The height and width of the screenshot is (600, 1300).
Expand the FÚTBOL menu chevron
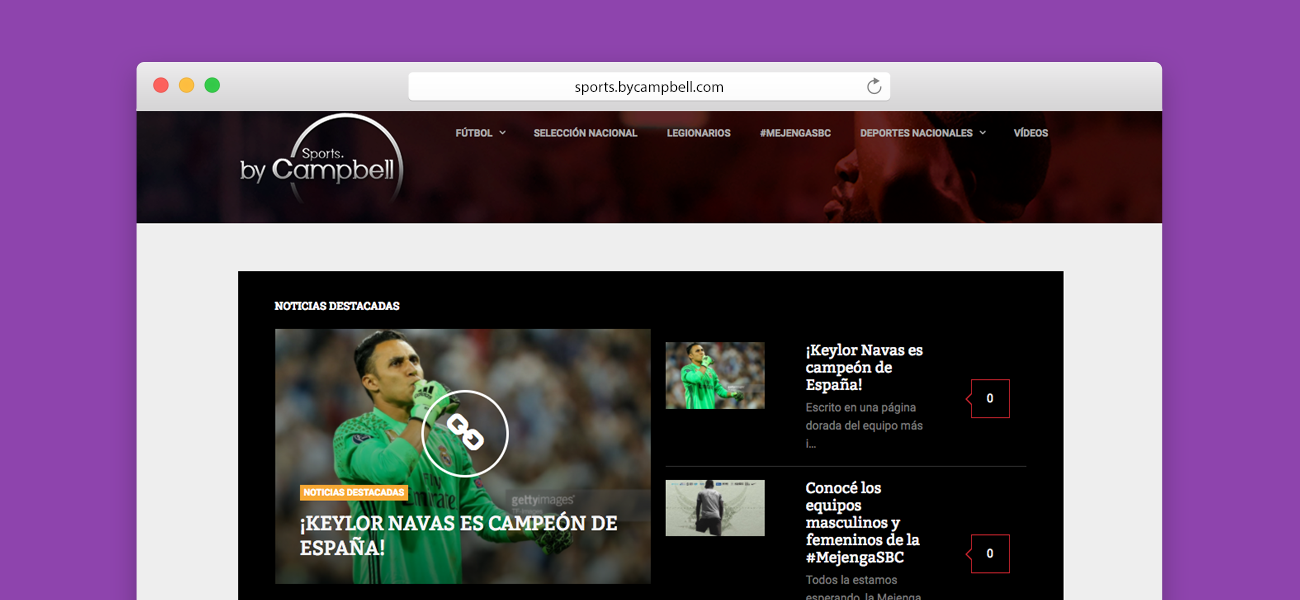coord(502,133)
